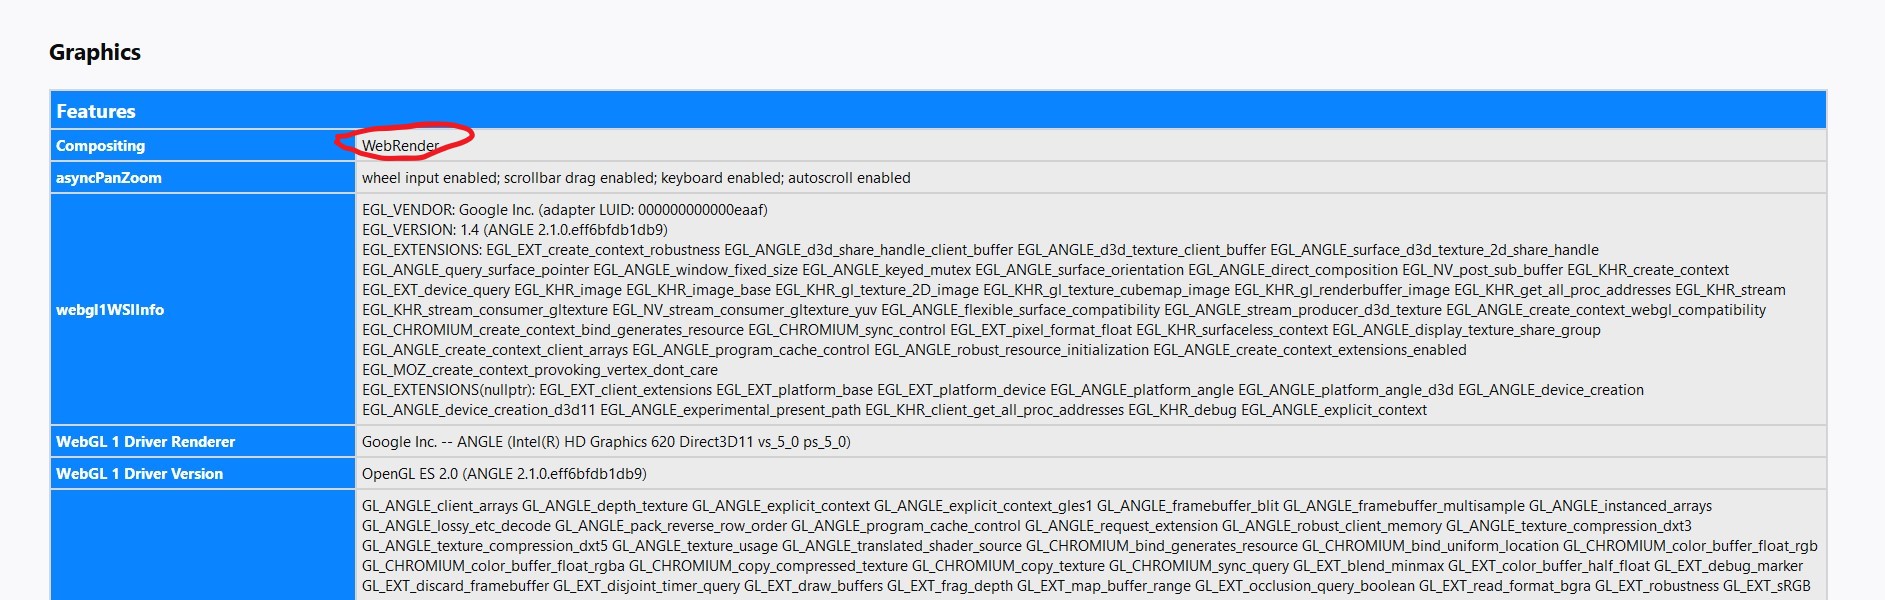Click the line starting EGL_ANGLE_device_creation_d3d11
1885x600 pixels.
coord(894,410)
